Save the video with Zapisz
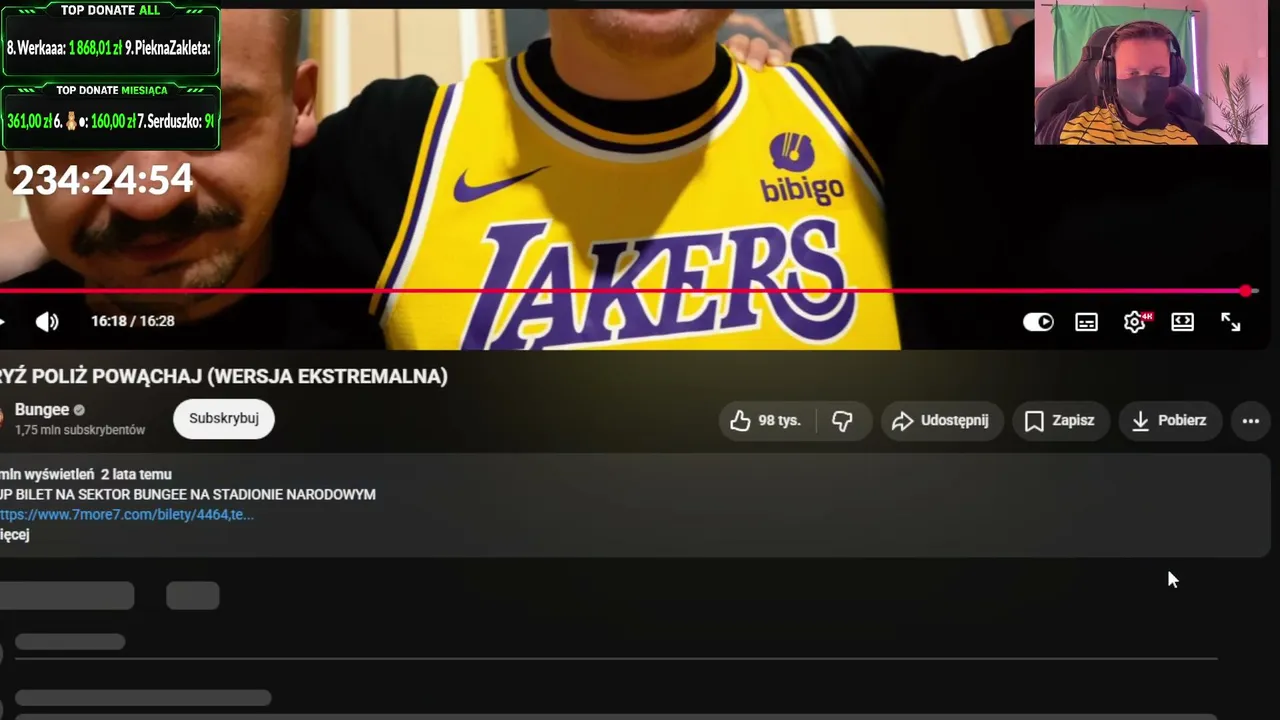Screen dimensions: 1280x720 point(1060,421)
